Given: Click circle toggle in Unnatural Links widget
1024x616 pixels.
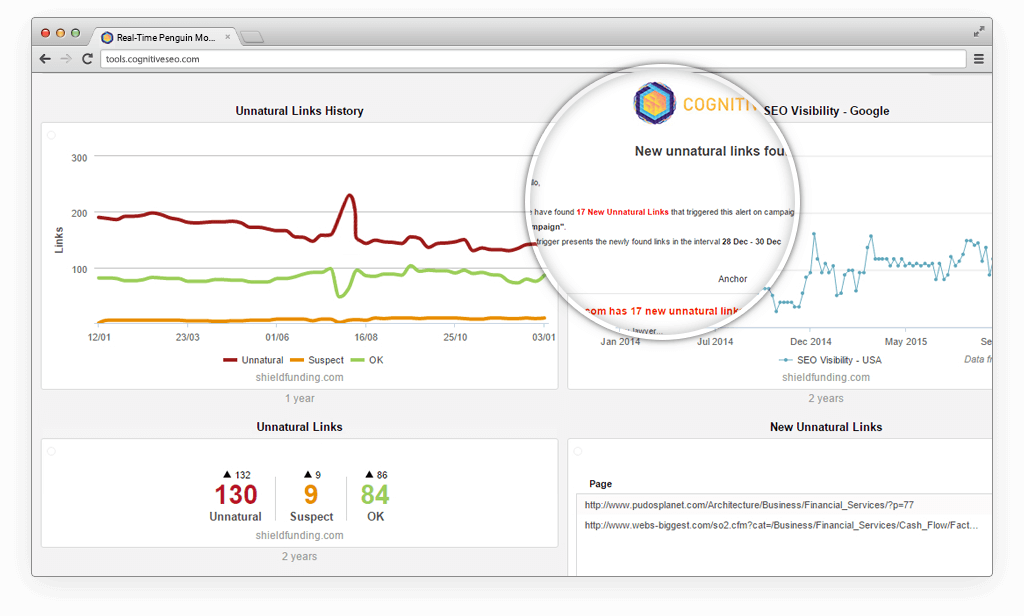Looking at the screenshot, I should [52, 451].
